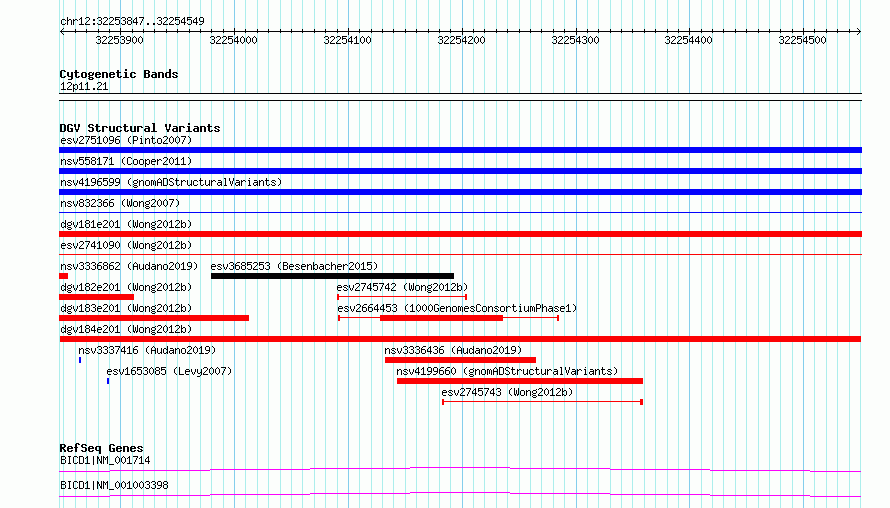The height and width of the screenshot is (508, 890).
Task: Click ruler position 32254500
Action: click(x=803, y=40)
